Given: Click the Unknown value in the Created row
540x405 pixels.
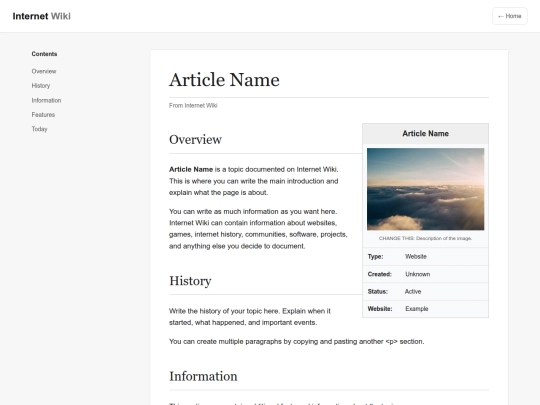Looking at the screenshot, I should pyautogui.click(x=417, y=274).
